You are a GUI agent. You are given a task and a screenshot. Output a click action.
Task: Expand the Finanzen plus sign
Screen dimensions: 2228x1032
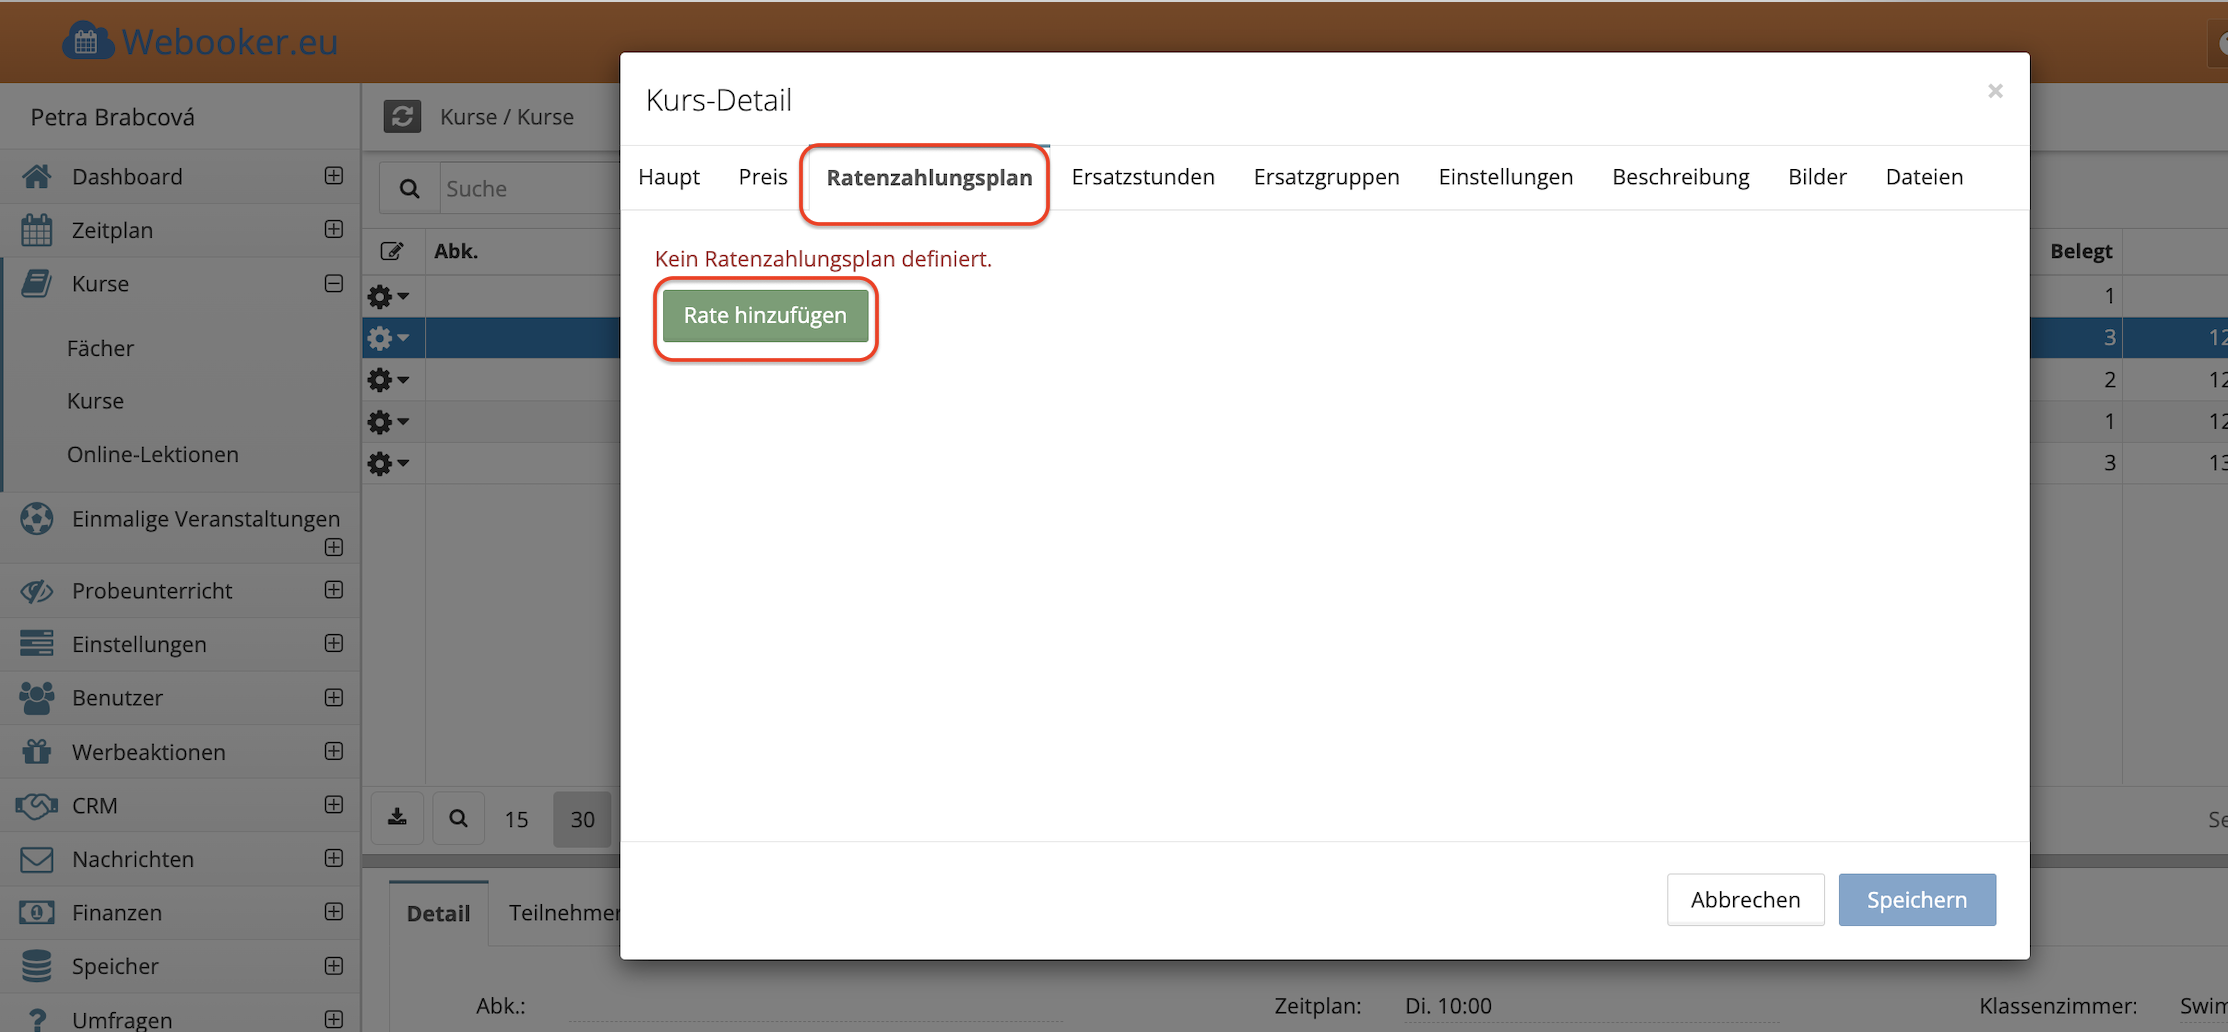click(334, 912)
